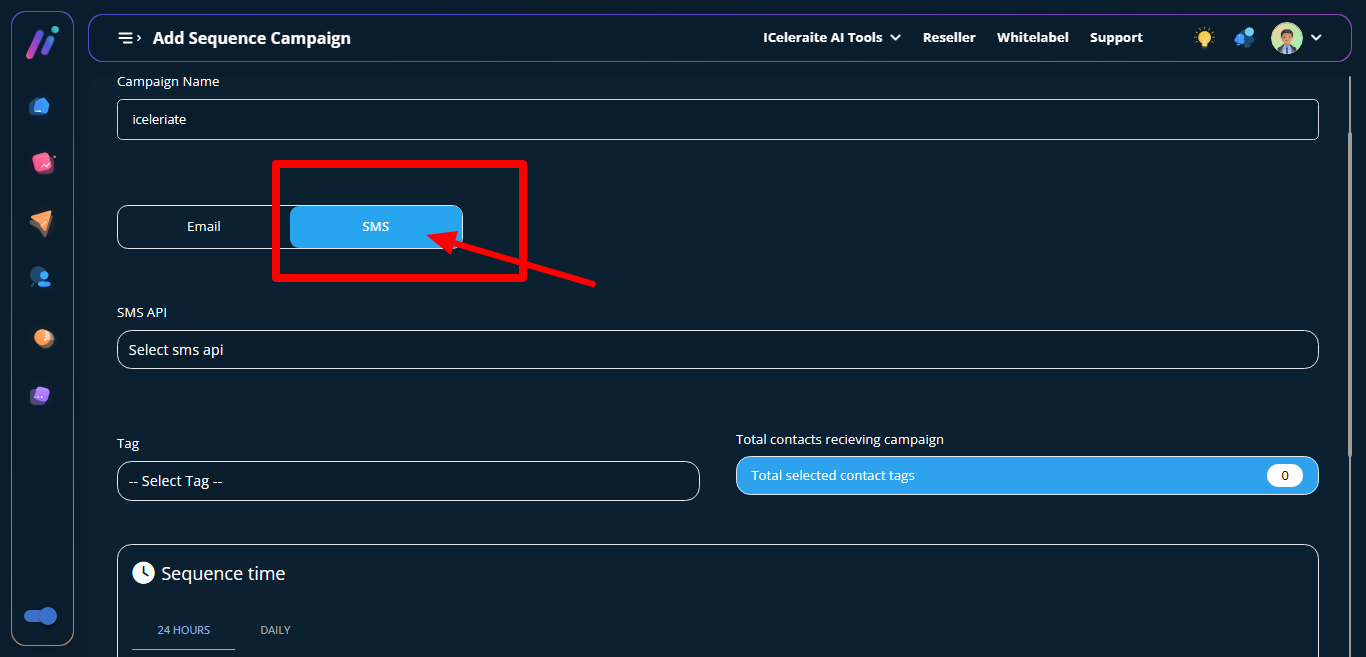Open the purple chat bubble sidebar icon
The image size is (1366, 657).
pyautogui.click(x=40, y=395)
